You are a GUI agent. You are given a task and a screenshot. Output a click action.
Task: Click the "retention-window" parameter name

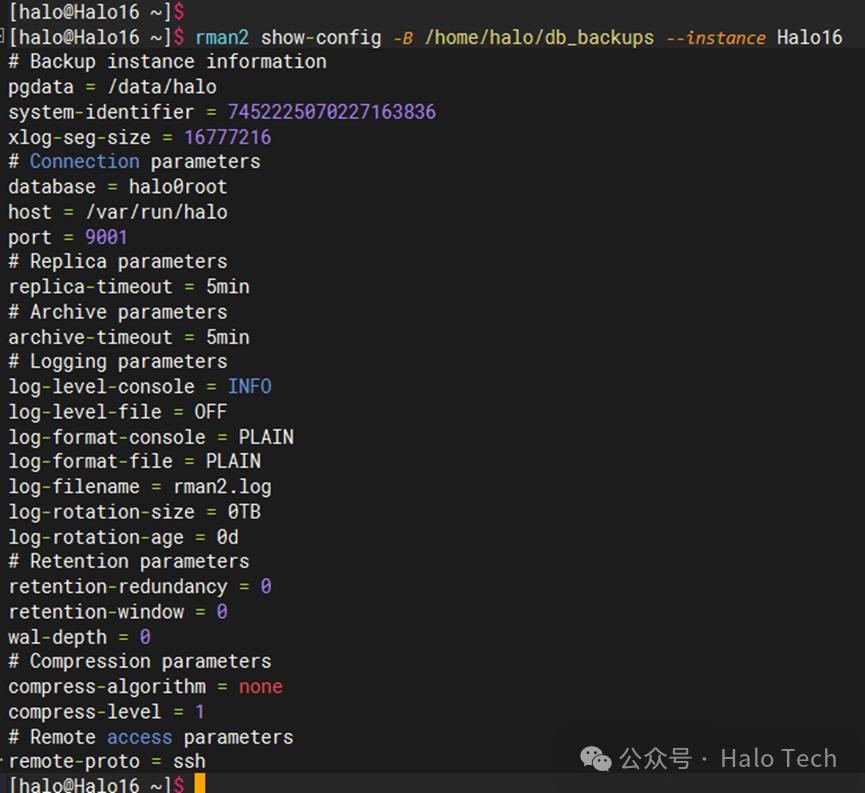(x=96, y=612)
